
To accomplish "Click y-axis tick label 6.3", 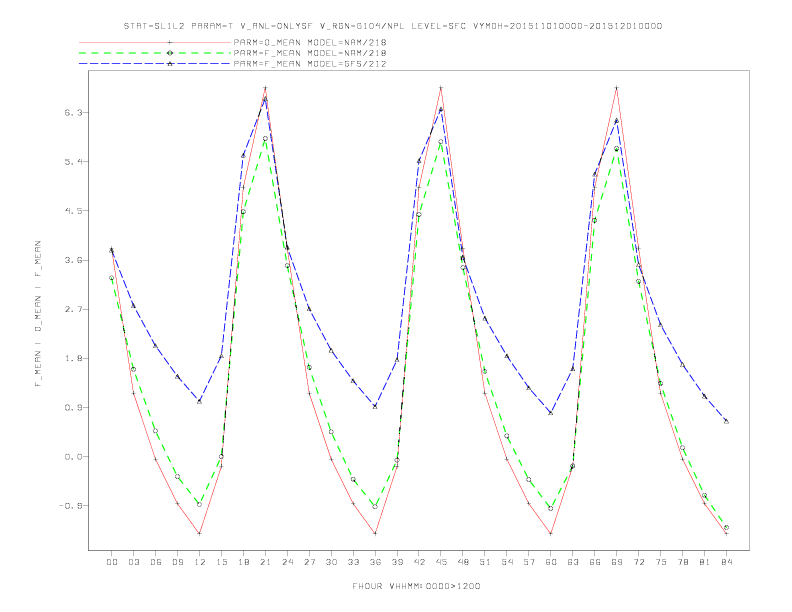I will [72, 113].
